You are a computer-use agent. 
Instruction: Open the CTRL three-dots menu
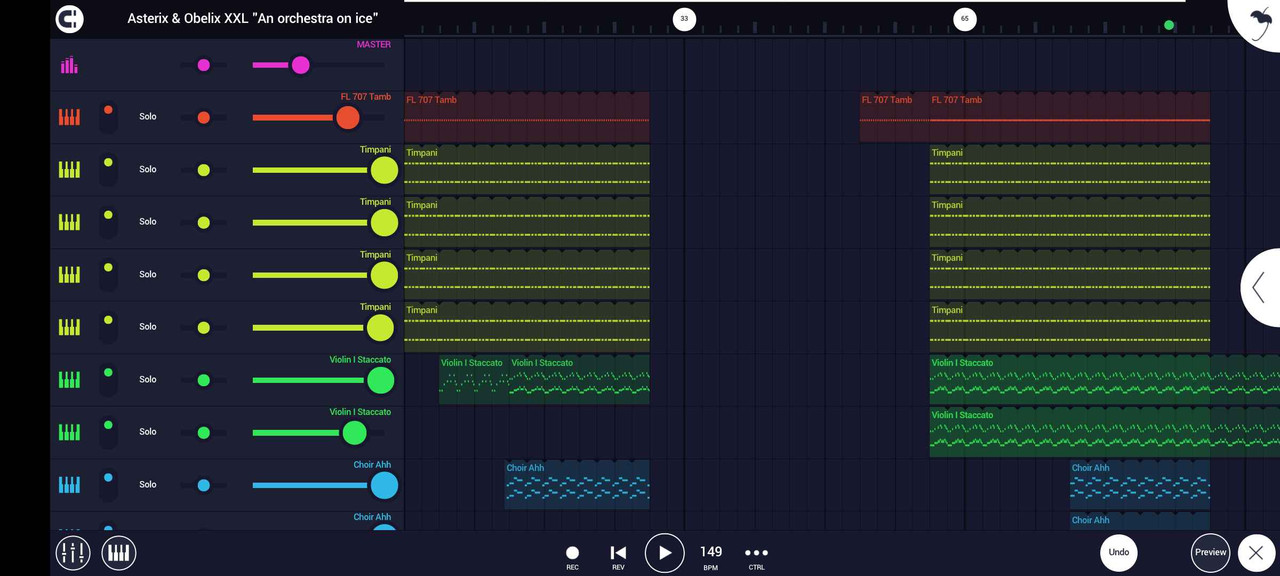(x=757, y=556)
